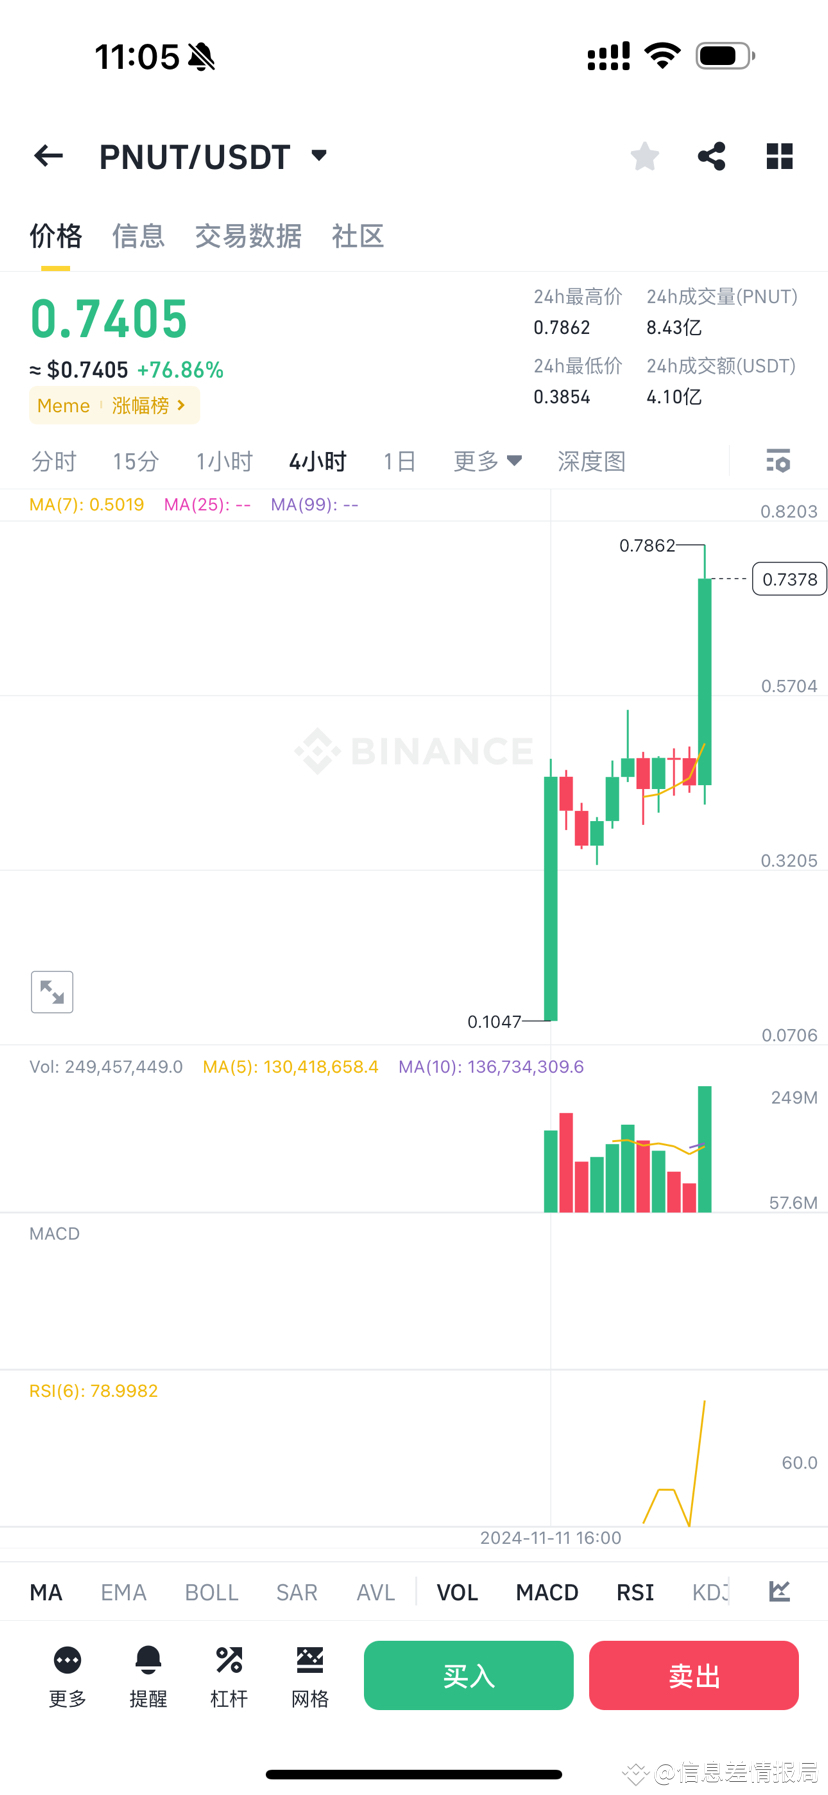Image resolution: width=828 pixels, height=1795 pixels.
Task: Add PNUT/USDT to favorites with star
Action: click(x=645, y=156)
